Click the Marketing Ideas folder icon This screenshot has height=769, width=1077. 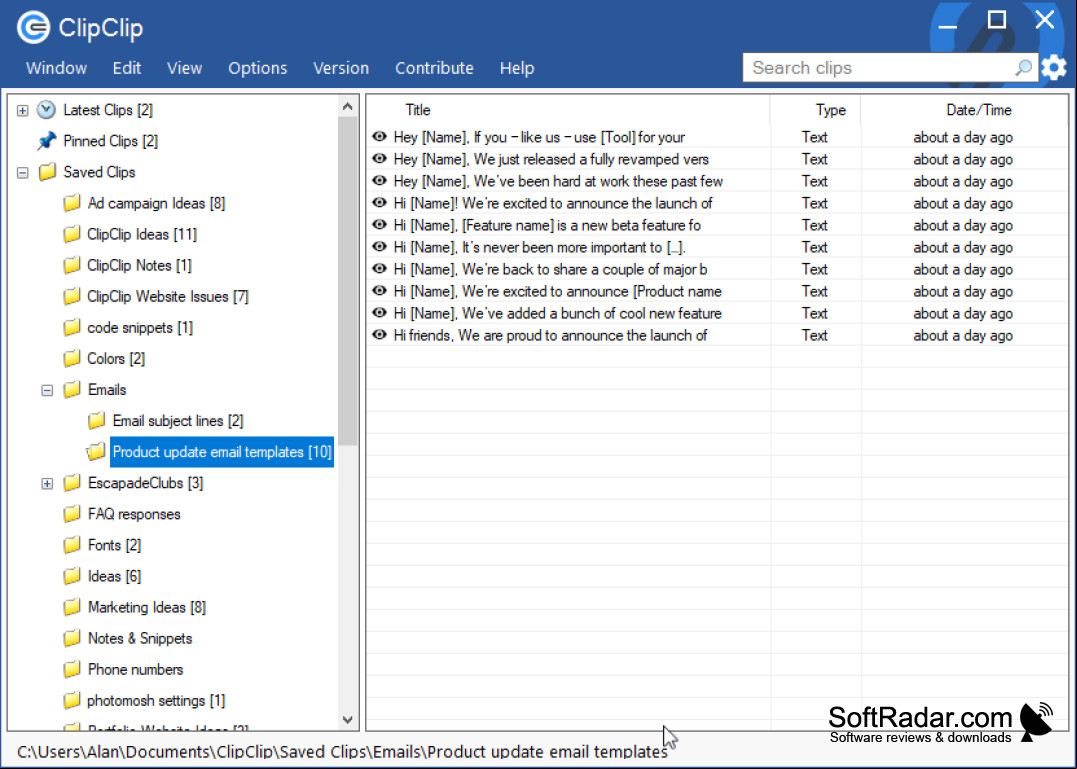pyautogui.click(x=71, y=607)
